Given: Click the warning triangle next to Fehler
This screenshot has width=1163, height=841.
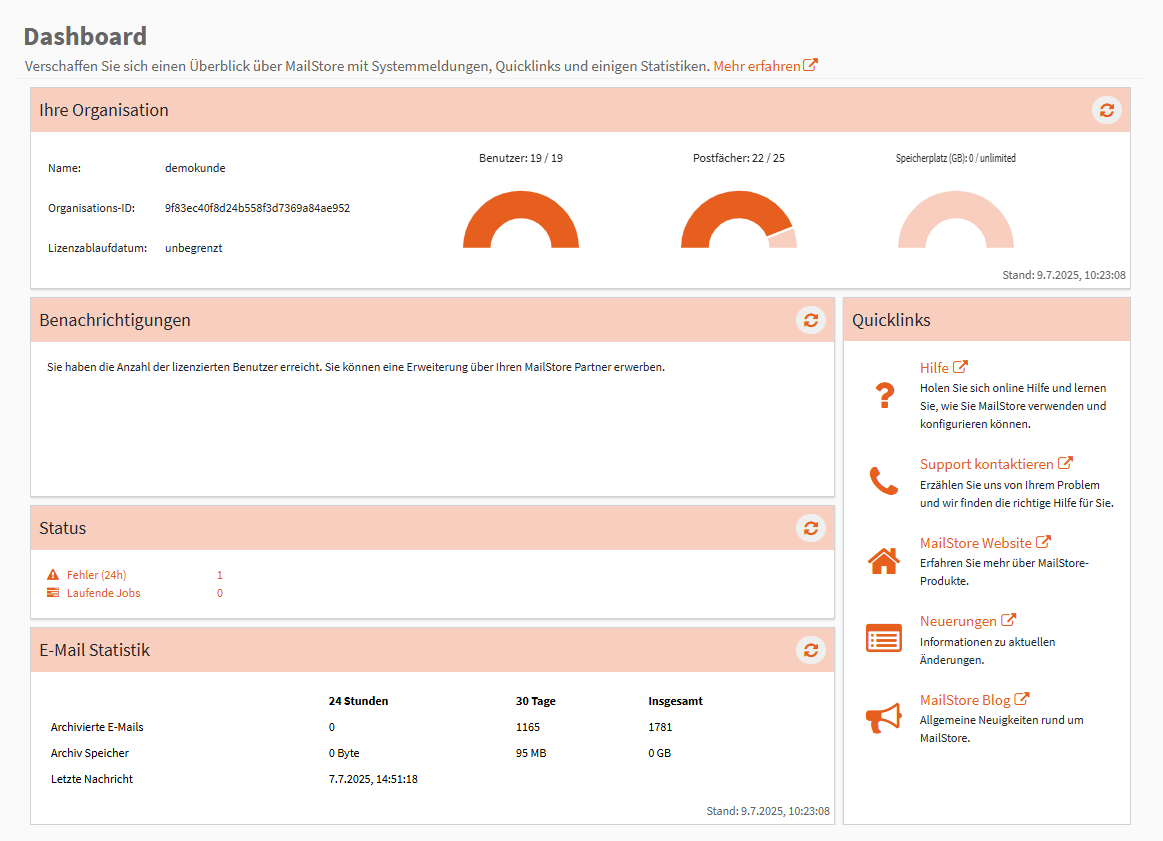Looking at the screenshot, I should click(53, 575).
